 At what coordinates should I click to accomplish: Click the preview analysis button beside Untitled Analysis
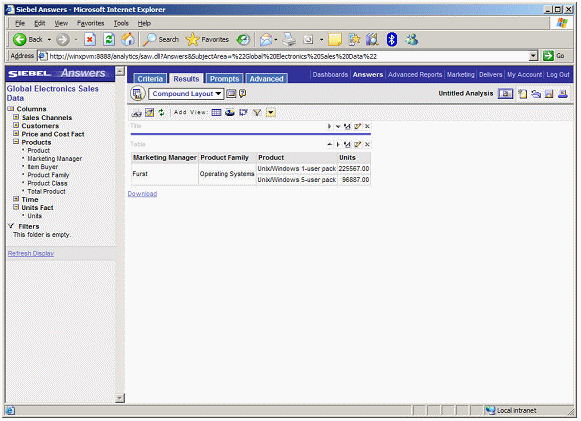tap(505, 94)
